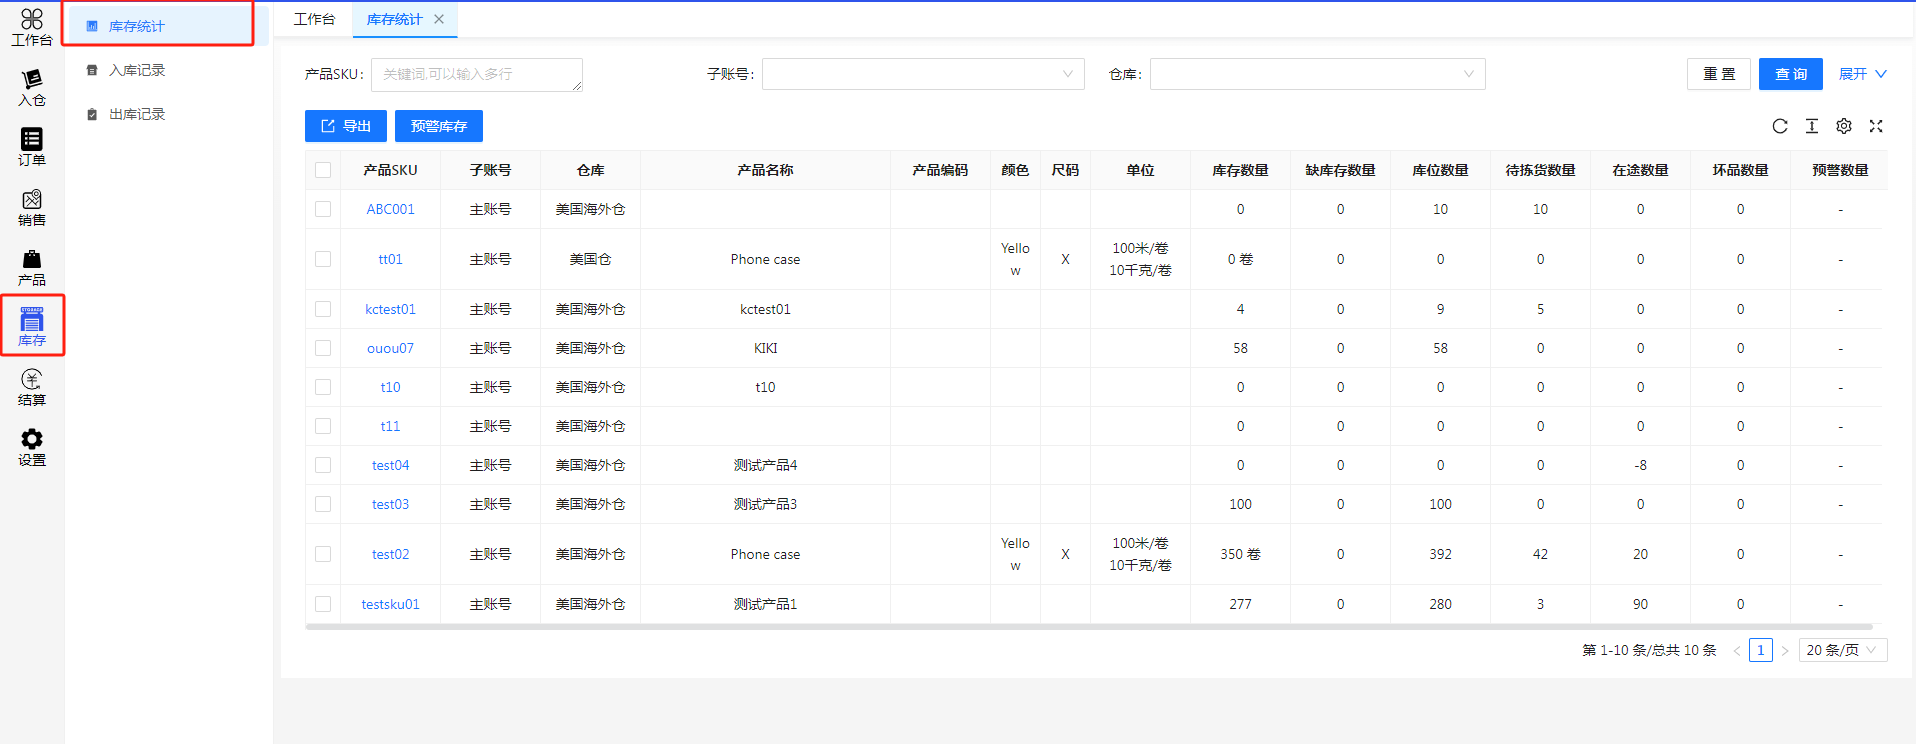Click the table refresh icon
This screenshot has width=1916, height=744.
[1780, 126]
